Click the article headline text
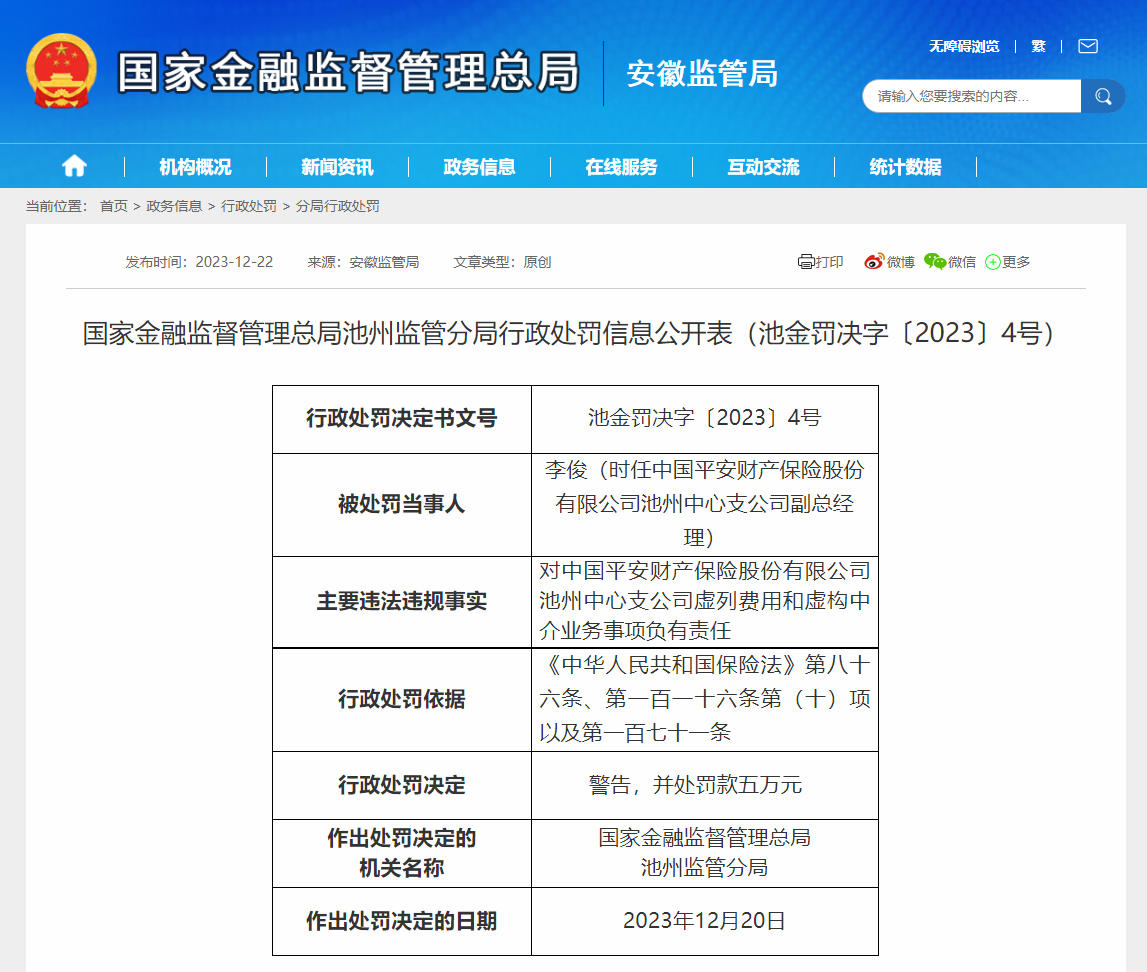 coord(568,333)
